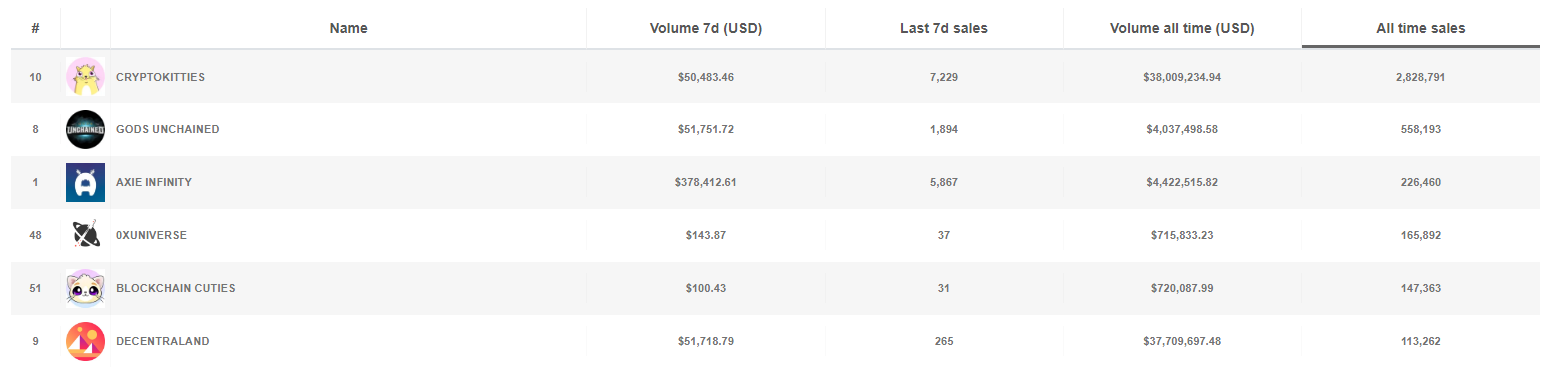Viewport: 1549px width, 367px height.
Task: Open the AXIE INFINITY project link
Action: coord(154,183)
